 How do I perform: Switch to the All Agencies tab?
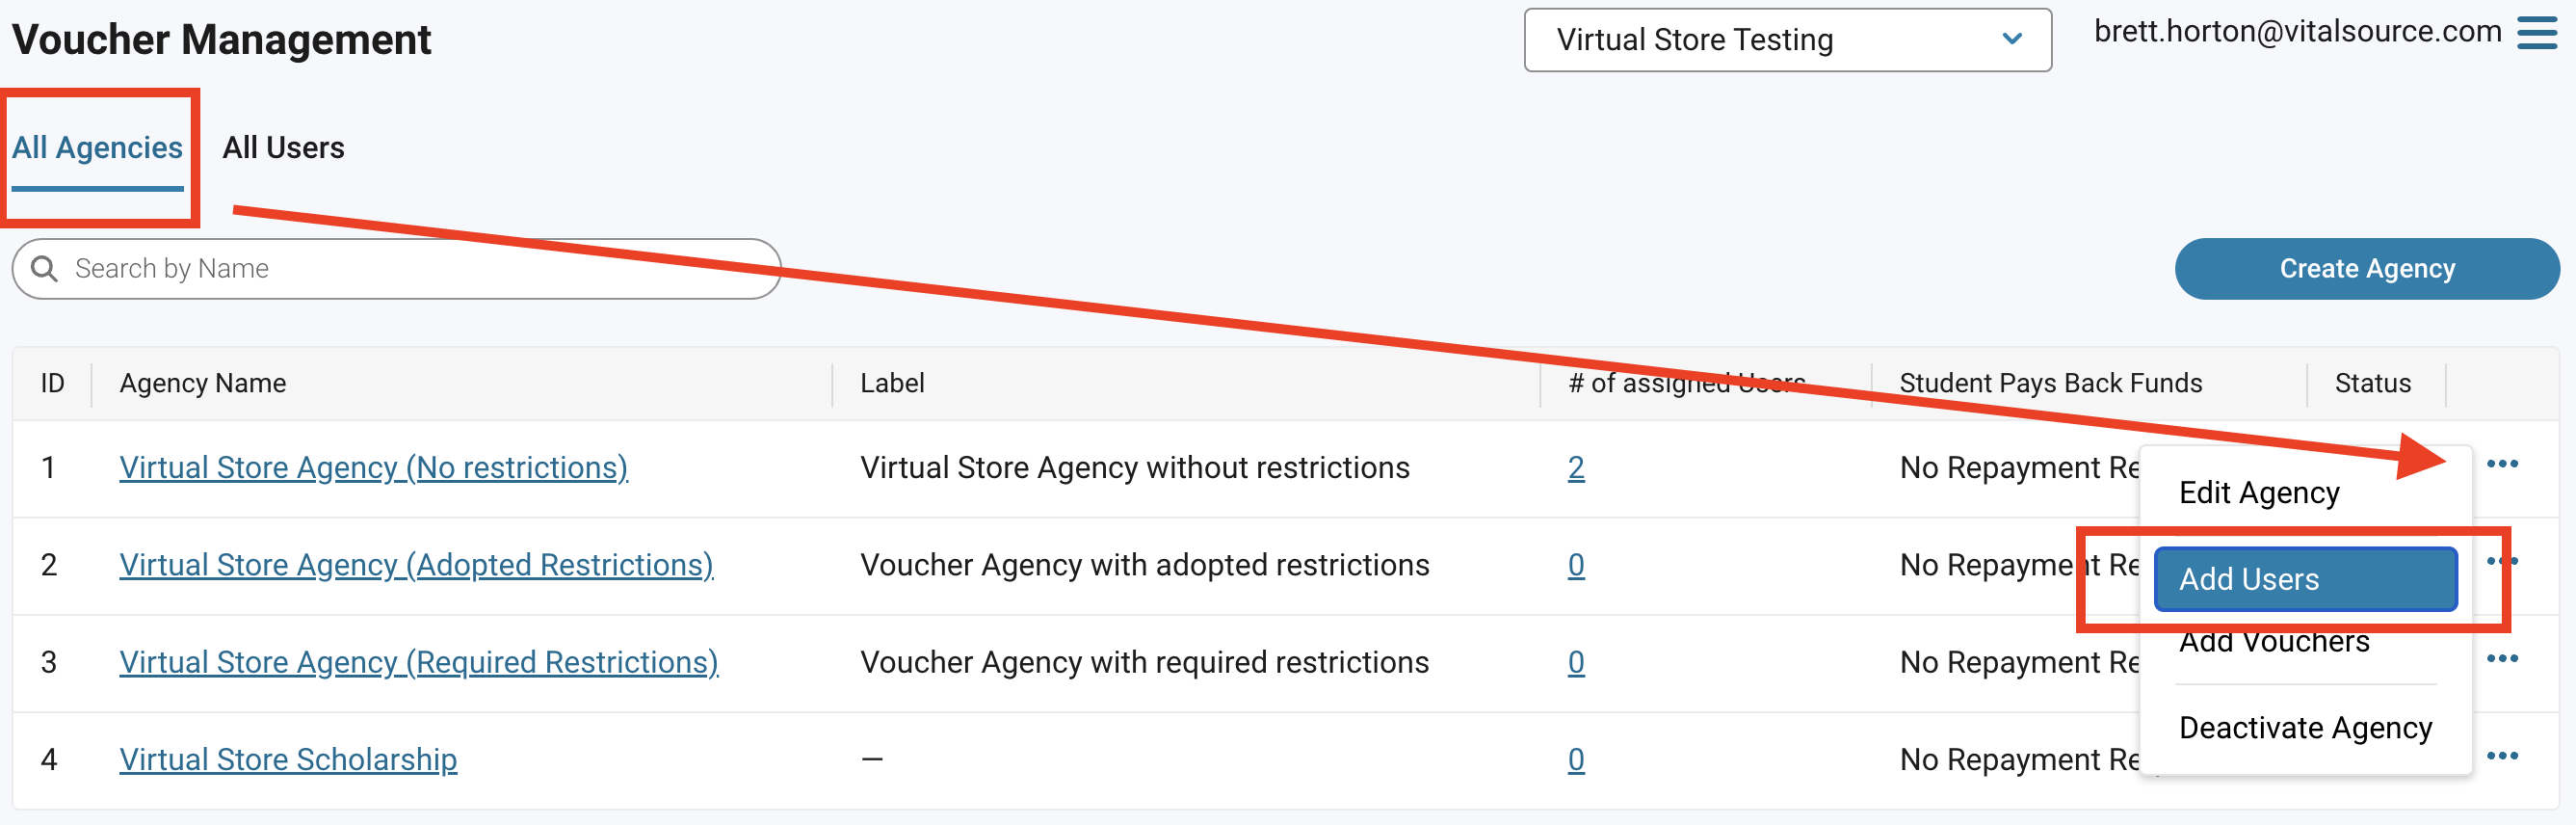pyautogui.click(x=97, y=148)
